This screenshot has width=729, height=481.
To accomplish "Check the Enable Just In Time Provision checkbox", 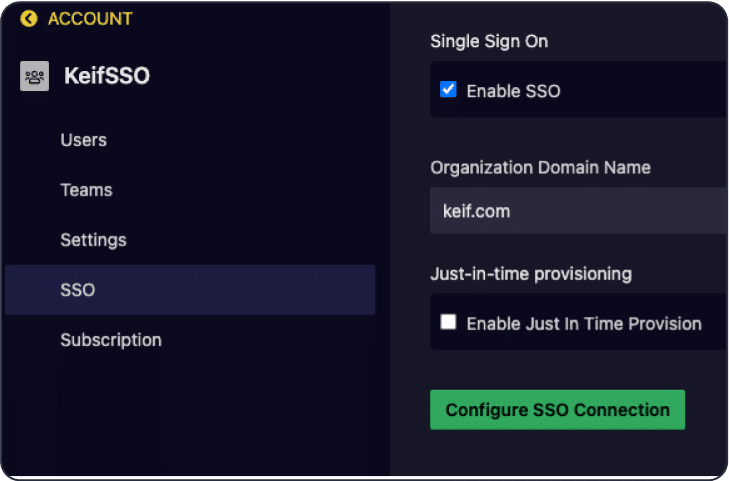I will pyautogui.click(x=448, y=322).
